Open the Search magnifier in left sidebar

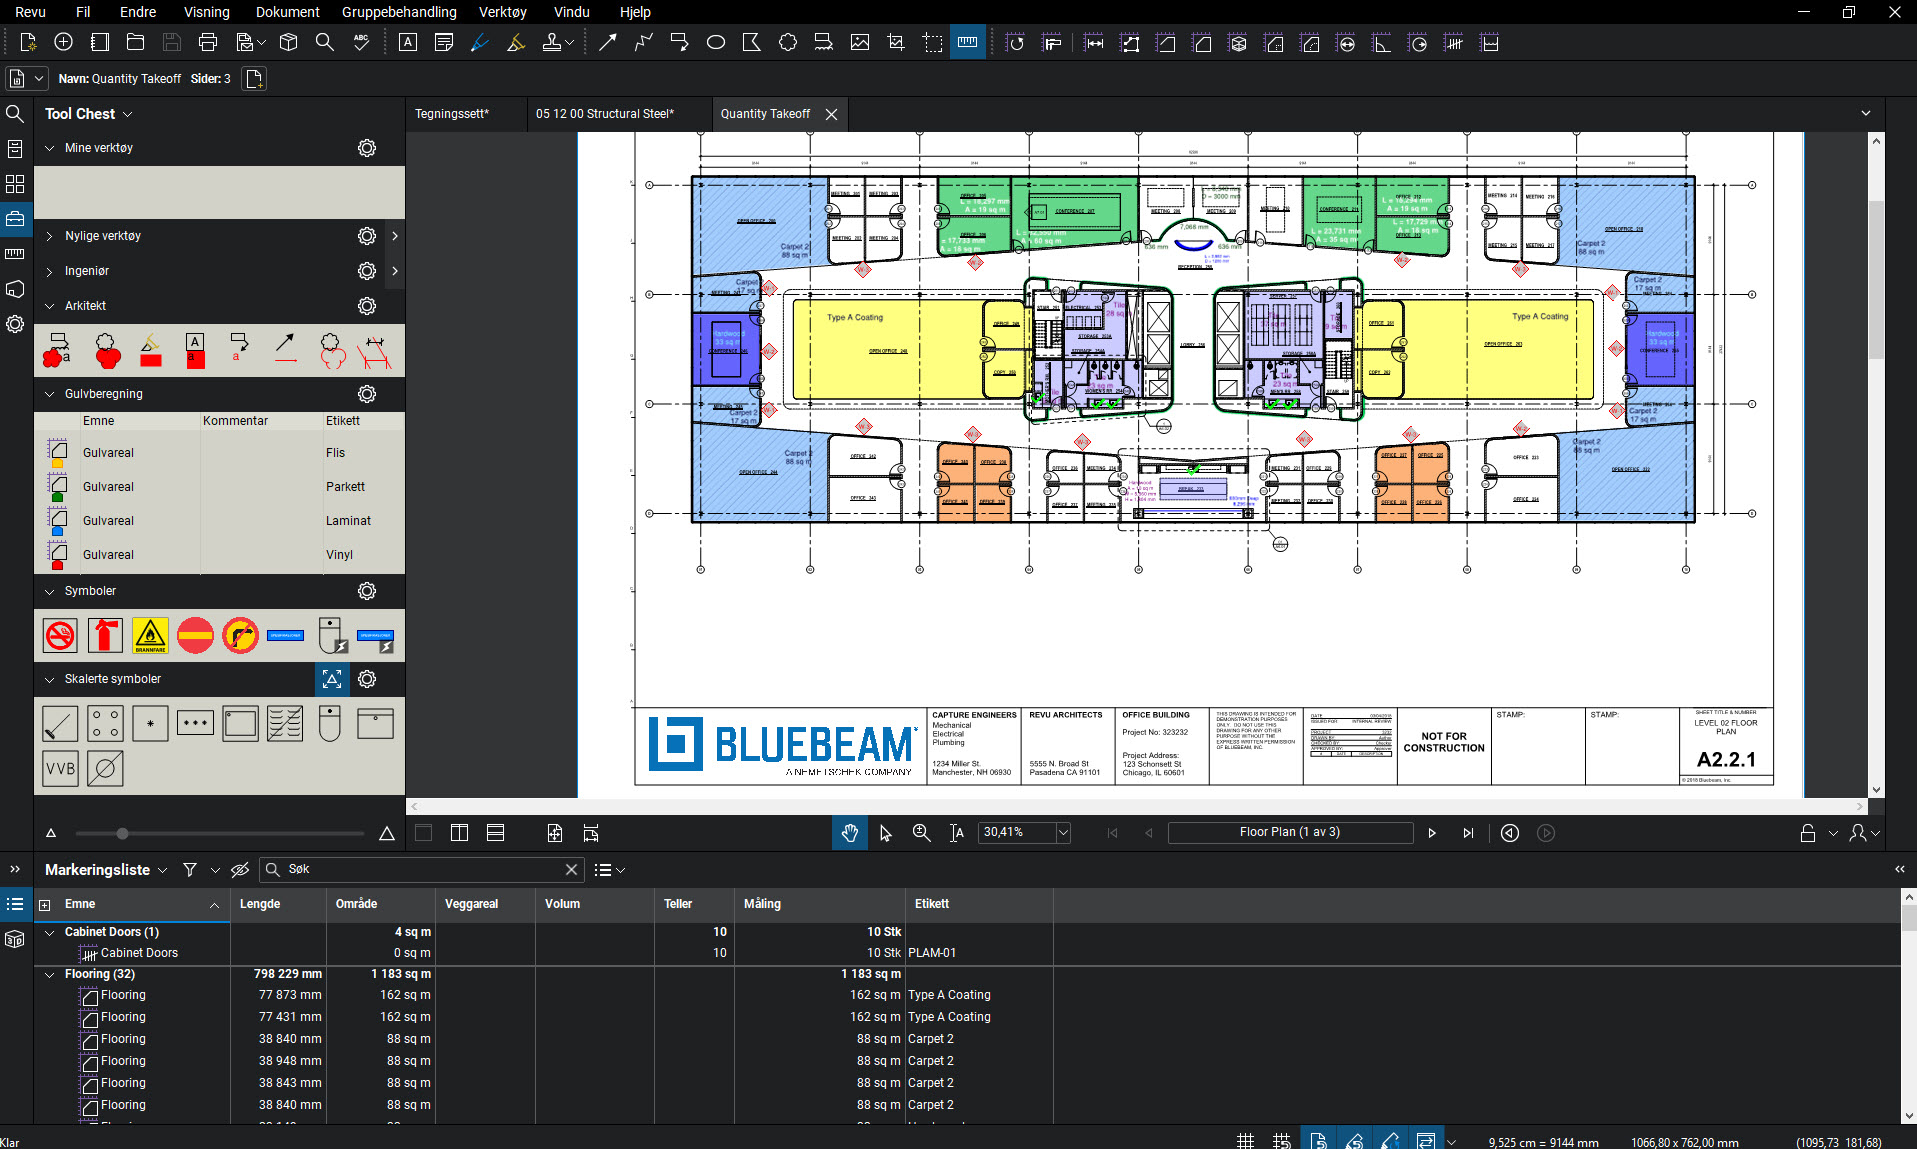point(15,114)
